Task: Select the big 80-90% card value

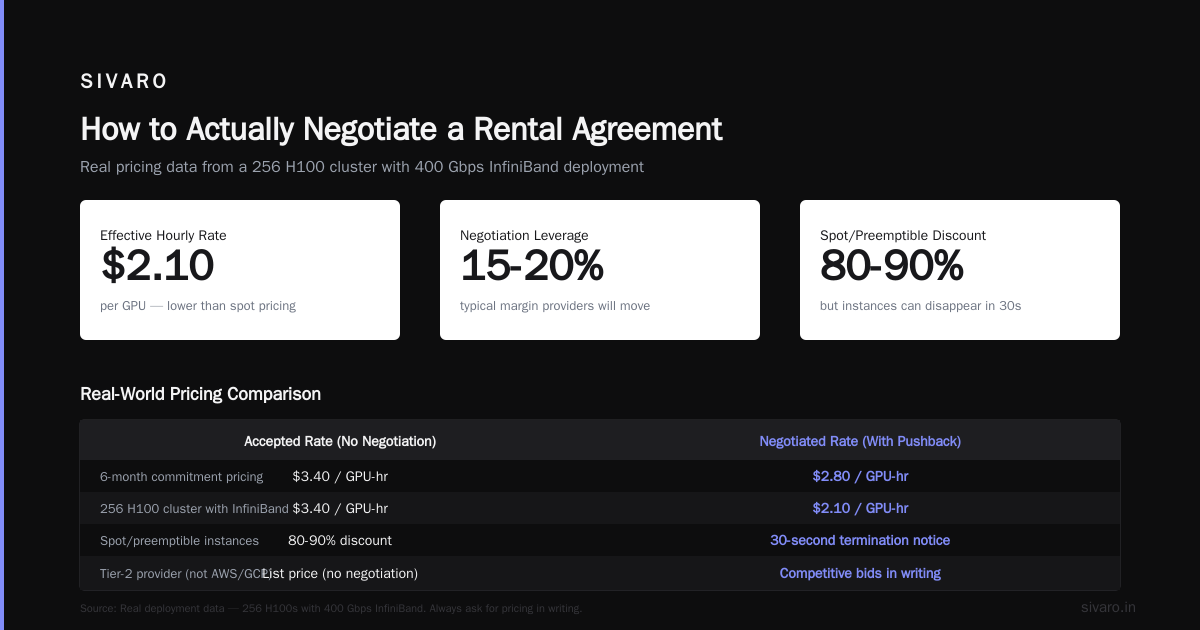Action: click(x=891, y=266)
